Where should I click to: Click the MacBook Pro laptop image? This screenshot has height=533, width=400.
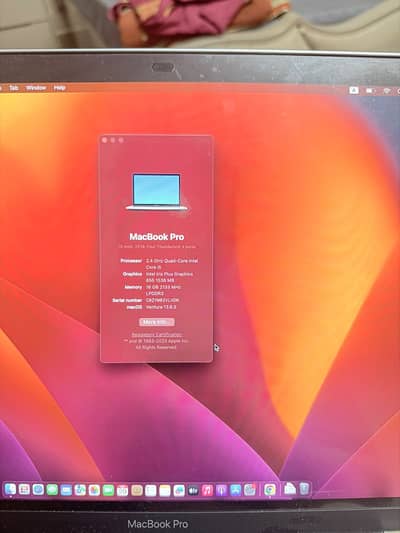click(x=156, y=192)
